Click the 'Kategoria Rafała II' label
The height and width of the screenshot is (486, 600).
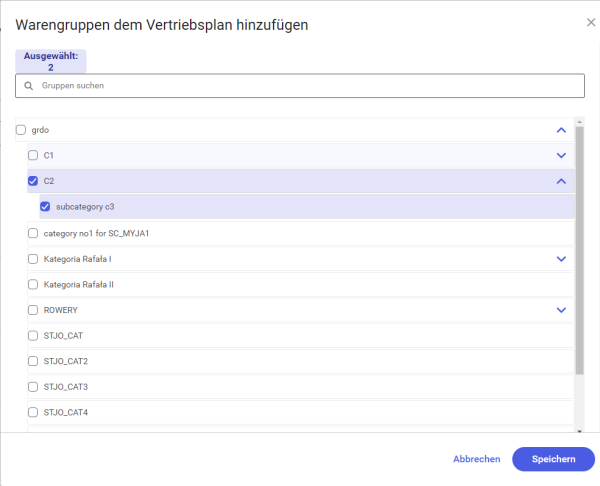click(78, 285)
